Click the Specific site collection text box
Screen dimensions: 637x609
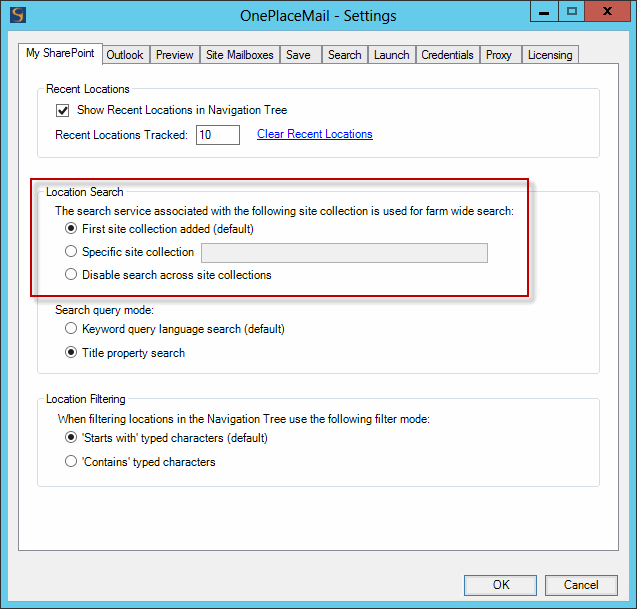[x=344, y=253]
